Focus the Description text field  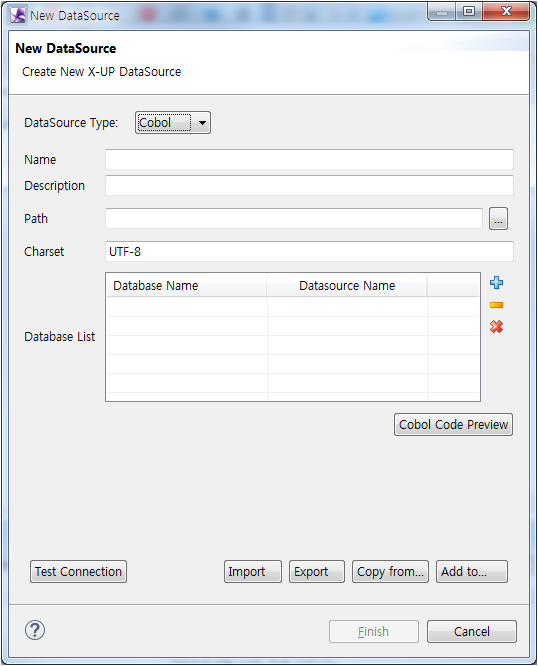(309, 186)
